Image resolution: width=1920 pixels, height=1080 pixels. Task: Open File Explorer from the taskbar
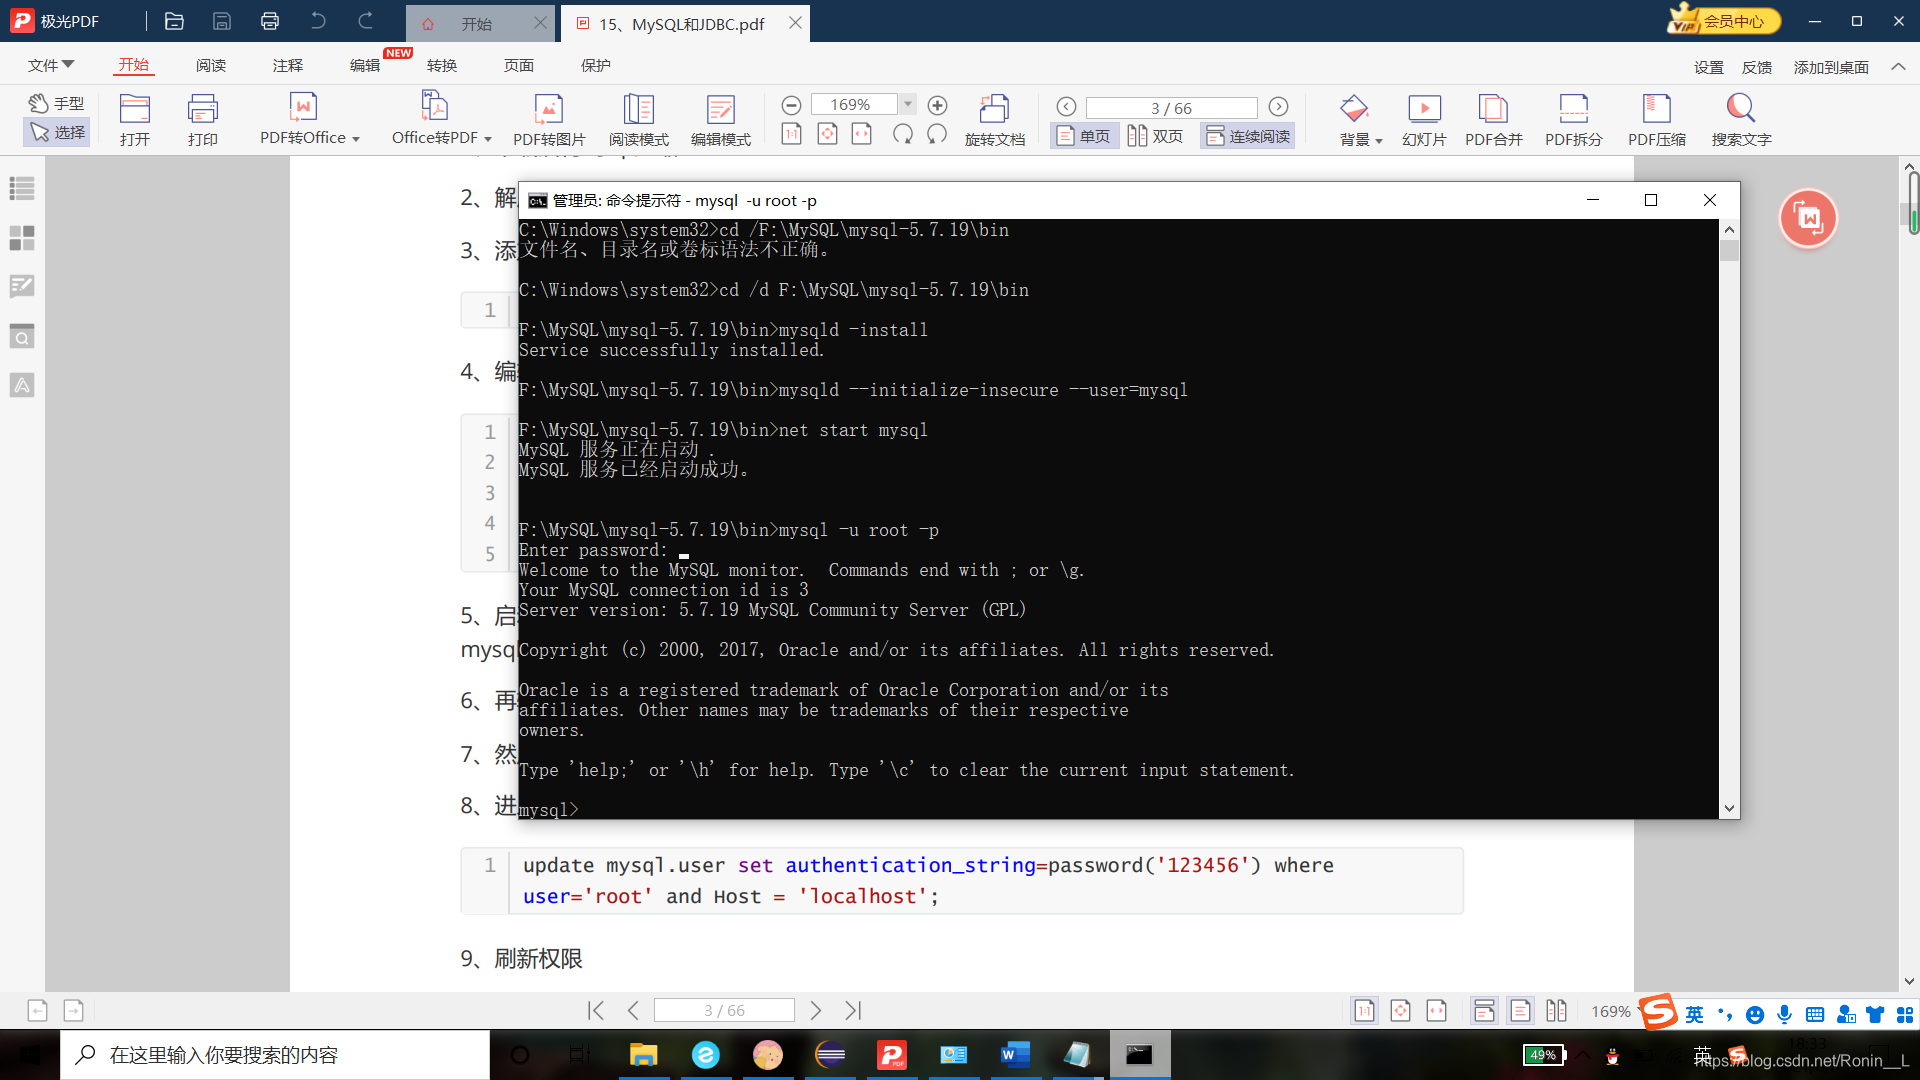click(643, 1055)
